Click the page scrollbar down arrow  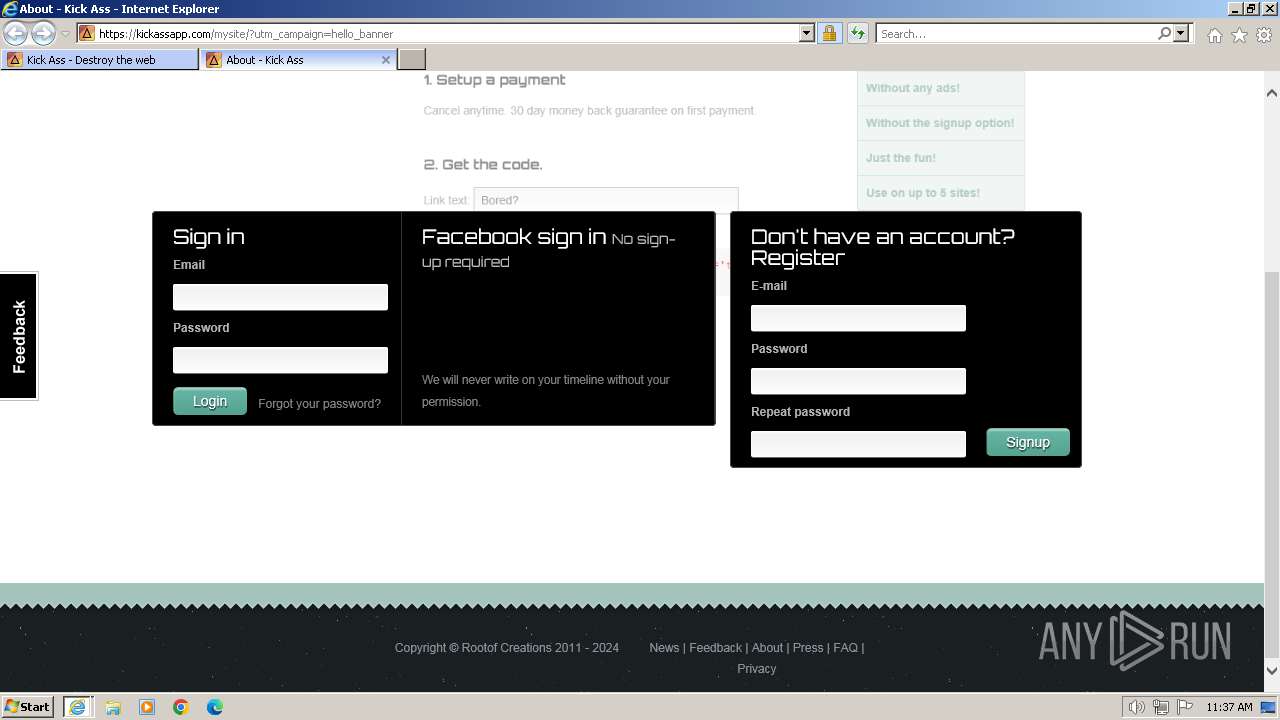pos(1272,671)
